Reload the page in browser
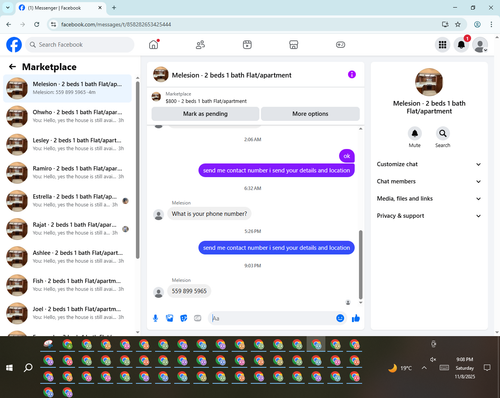 [x=37, y=24]
